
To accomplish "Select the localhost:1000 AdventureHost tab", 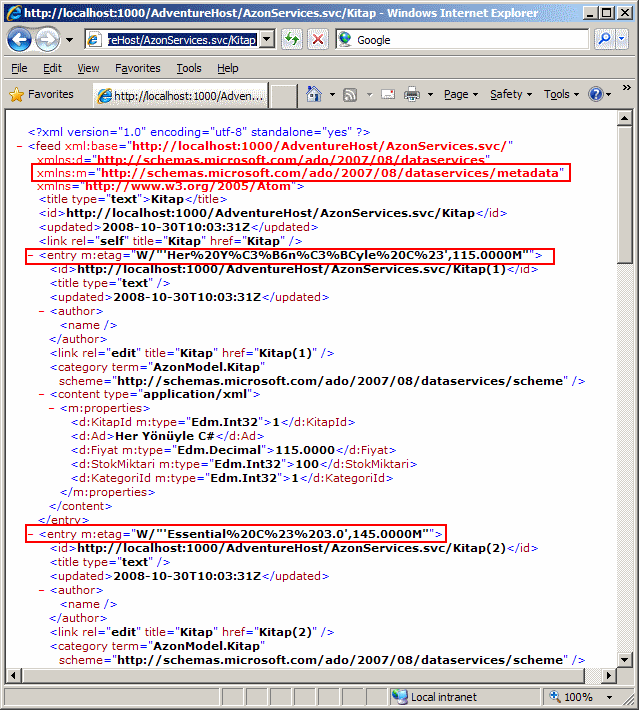I will pos(180,96).
